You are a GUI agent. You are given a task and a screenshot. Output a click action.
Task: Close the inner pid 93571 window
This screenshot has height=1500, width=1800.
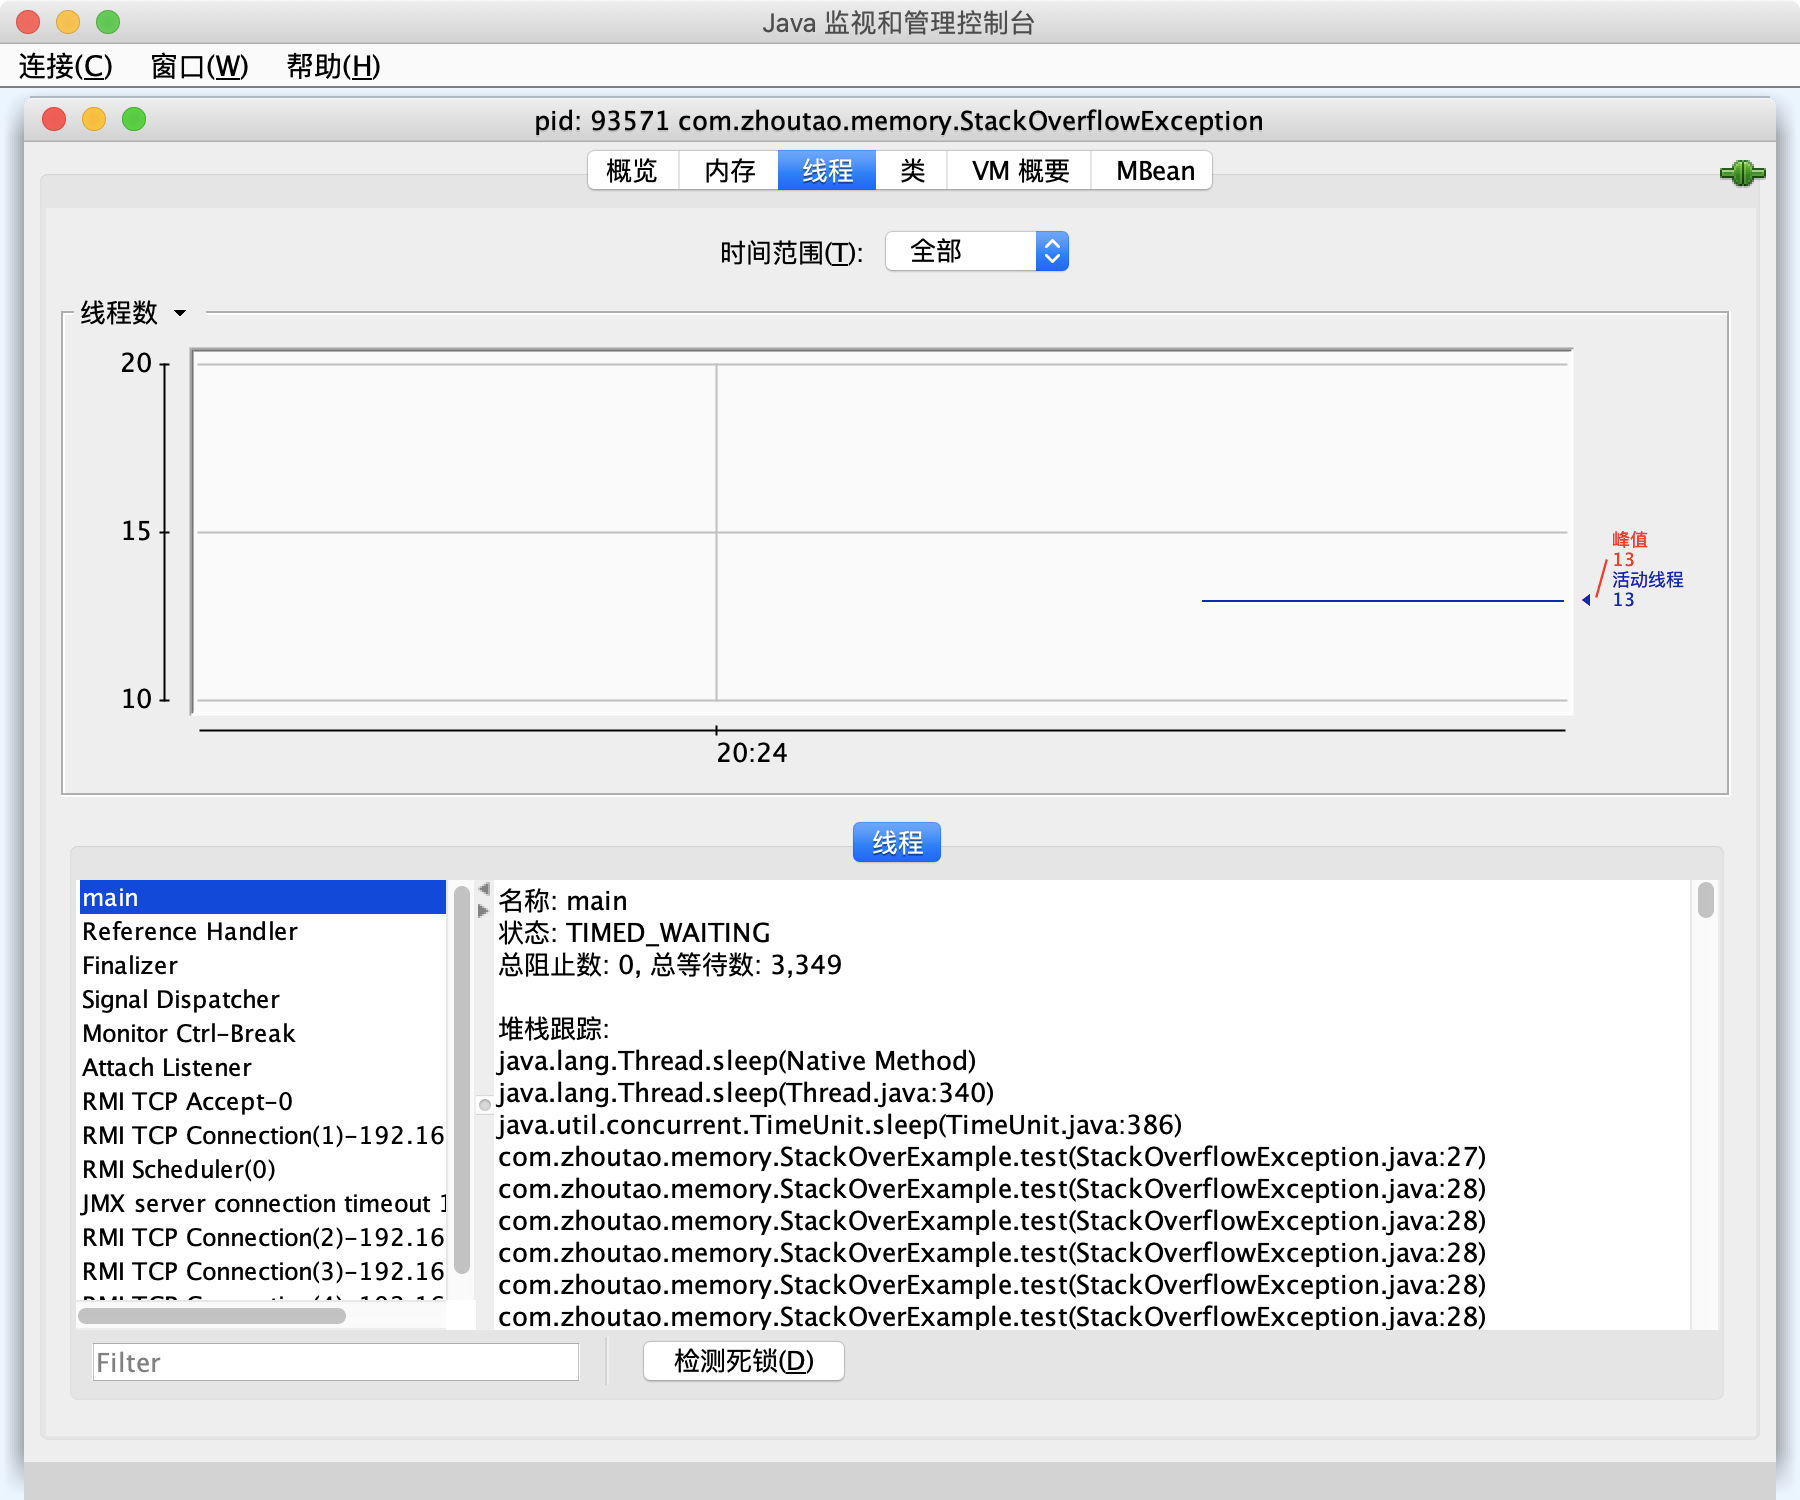[x=54, y=119]
